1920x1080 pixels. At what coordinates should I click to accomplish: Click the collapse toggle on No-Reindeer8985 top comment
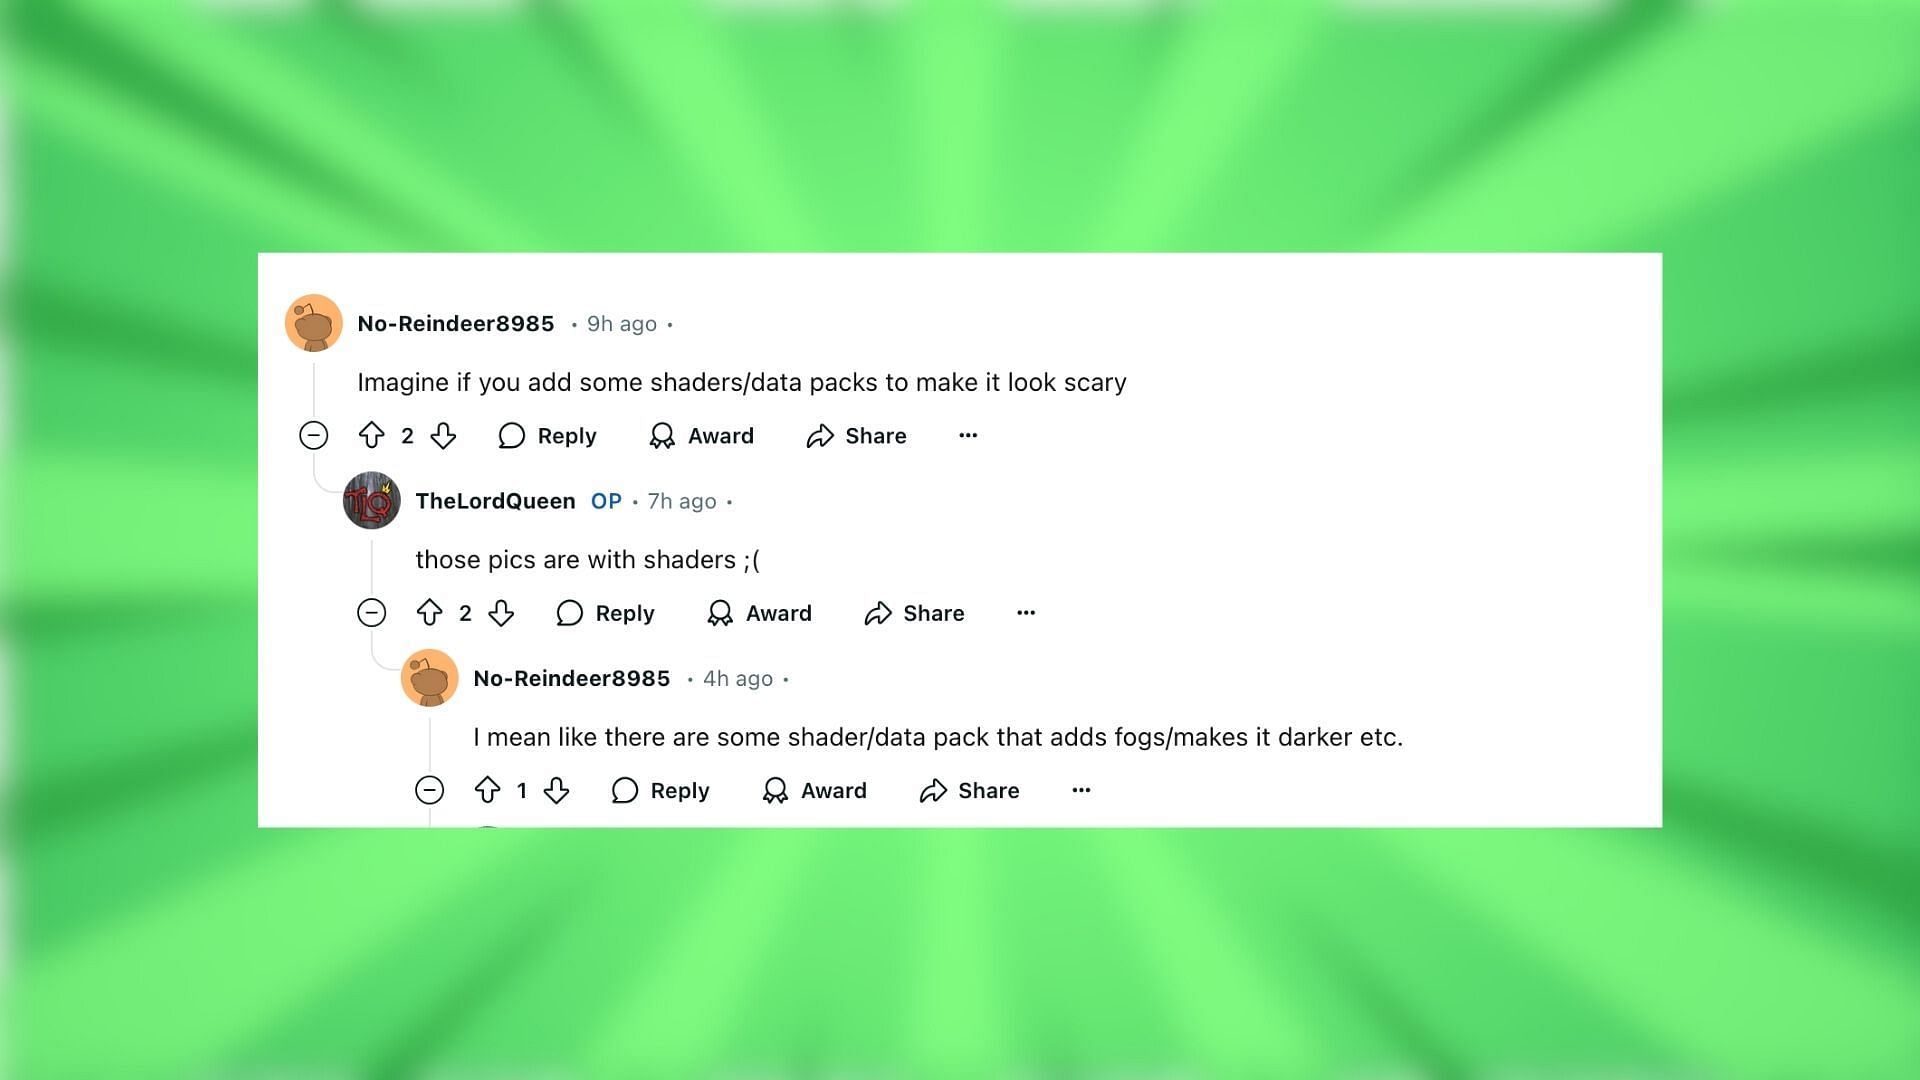click(313, 435)
